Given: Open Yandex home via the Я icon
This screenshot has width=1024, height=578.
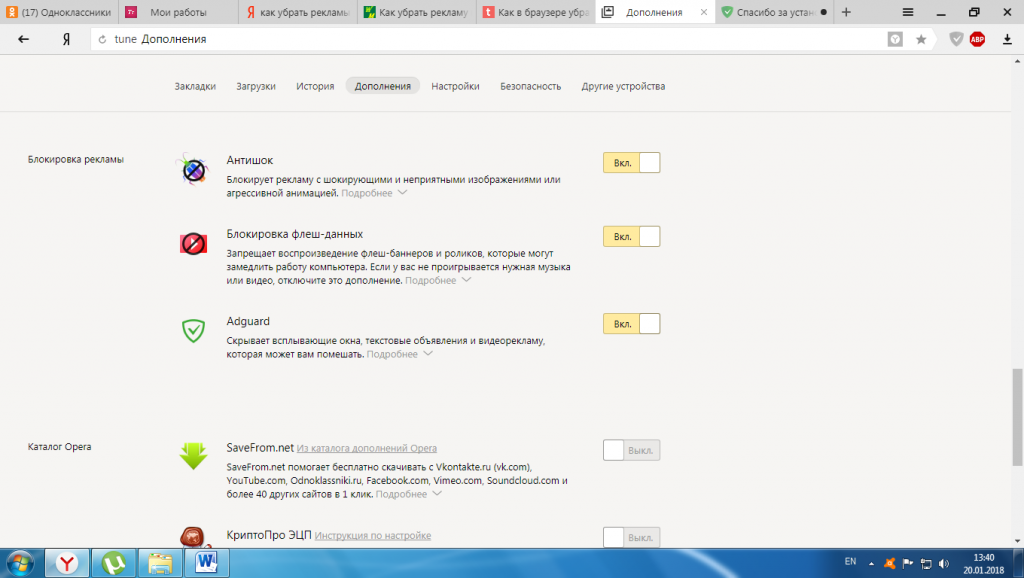Looking at the screenshot, I should click(66, 39).
